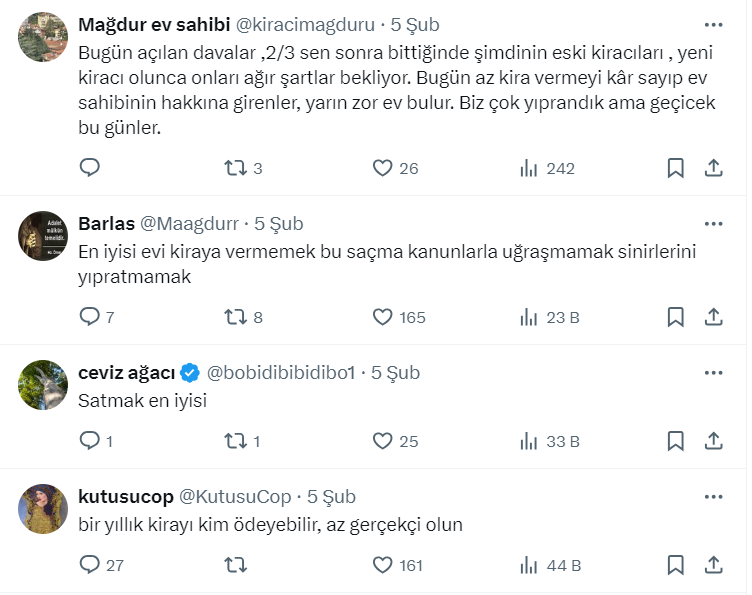The image size is (752, 595).
Task: Click the Barlas profile avatar
Action: point(43,236)
